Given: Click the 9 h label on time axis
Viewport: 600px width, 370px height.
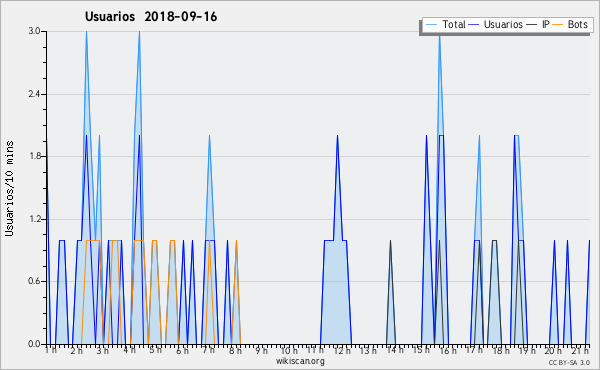Looking at the screenshot, I should (x=262, y=350).
